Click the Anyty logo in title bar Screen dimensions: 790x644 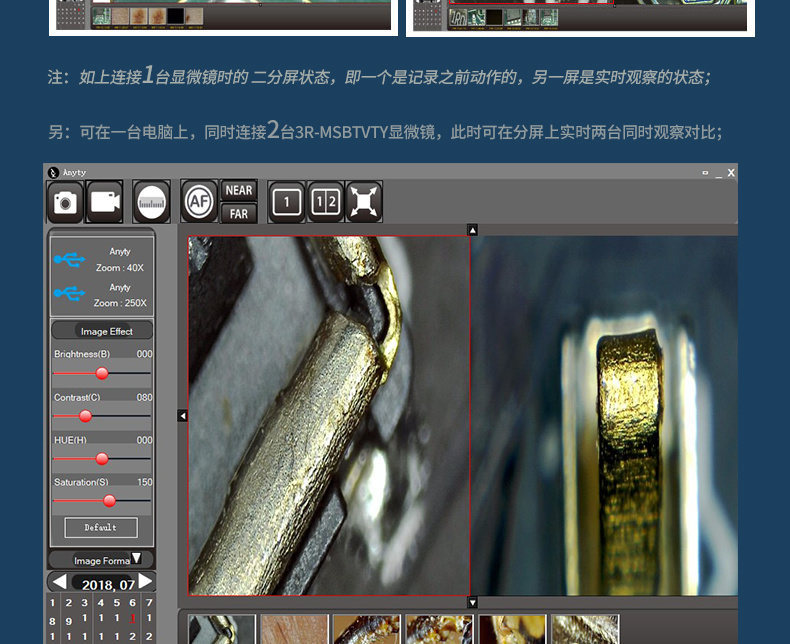53,172
